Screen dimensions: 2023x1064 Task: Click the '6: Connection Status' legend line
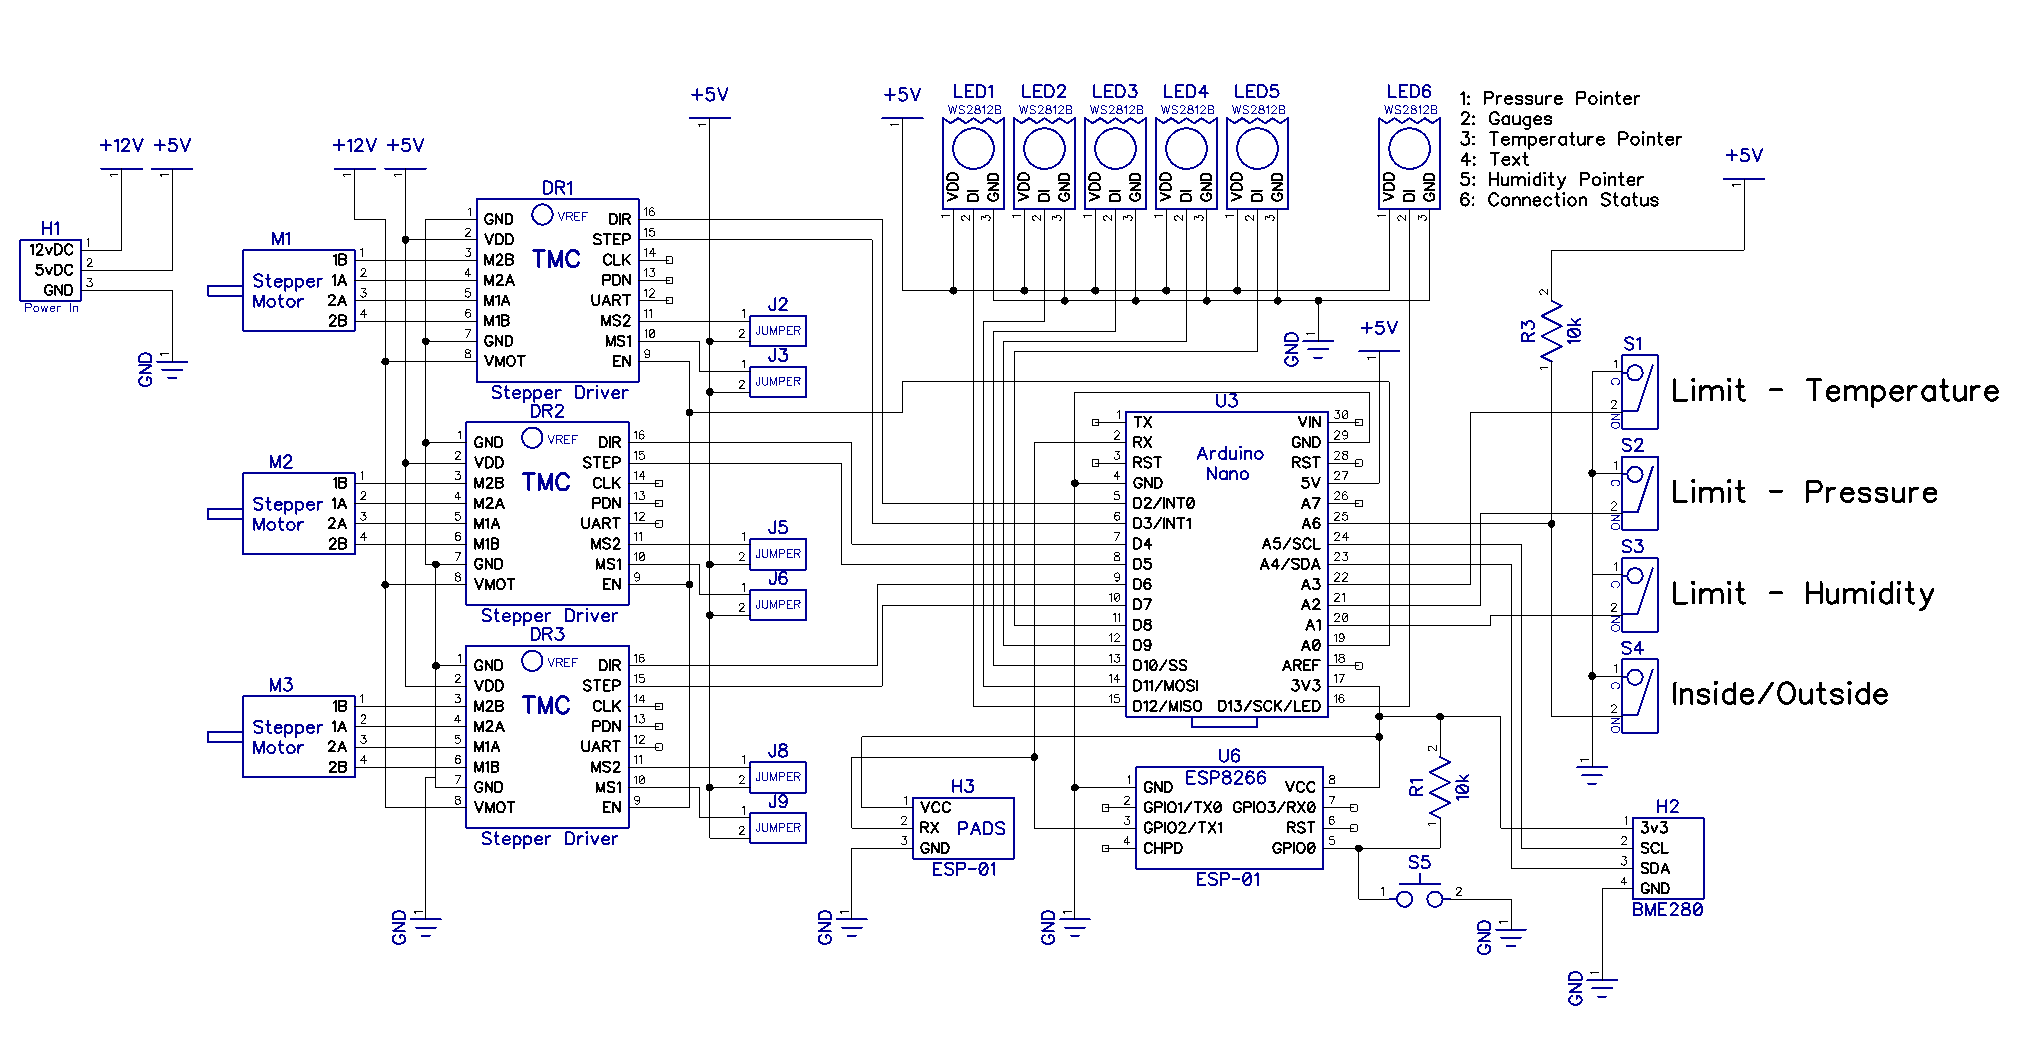(x=1559, y=200)
